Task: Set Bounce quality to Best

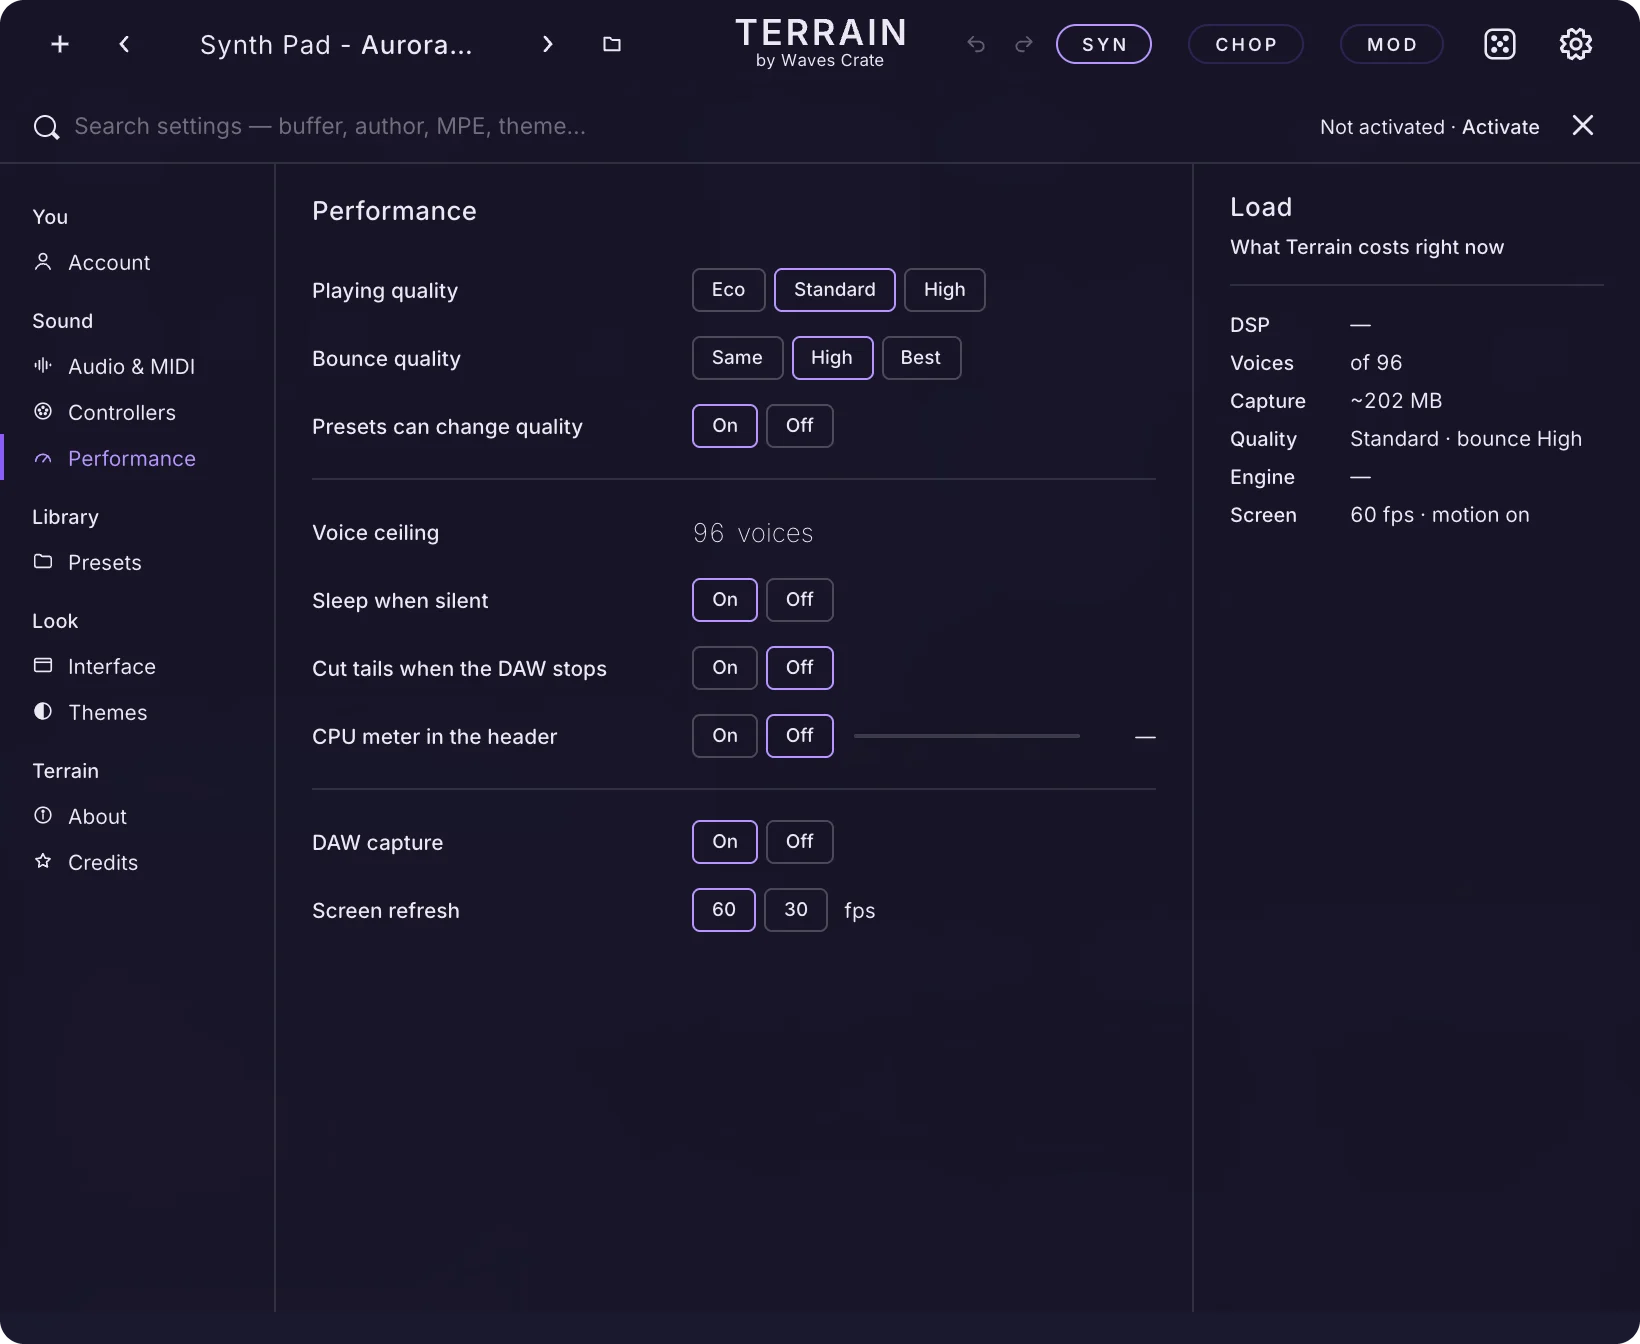Action: [x=921, y=358]
